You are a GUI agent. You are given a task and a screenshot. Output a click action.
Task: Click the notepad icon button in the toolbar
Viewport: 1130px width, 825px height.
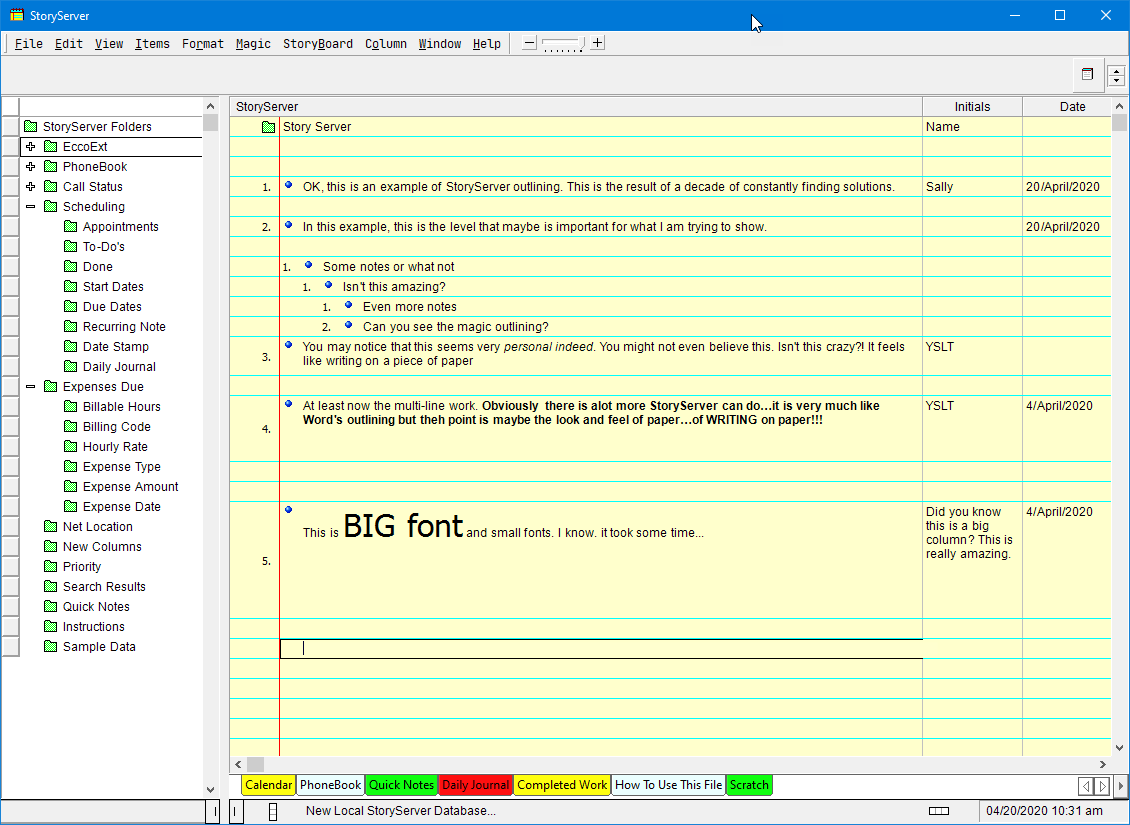1087,74
